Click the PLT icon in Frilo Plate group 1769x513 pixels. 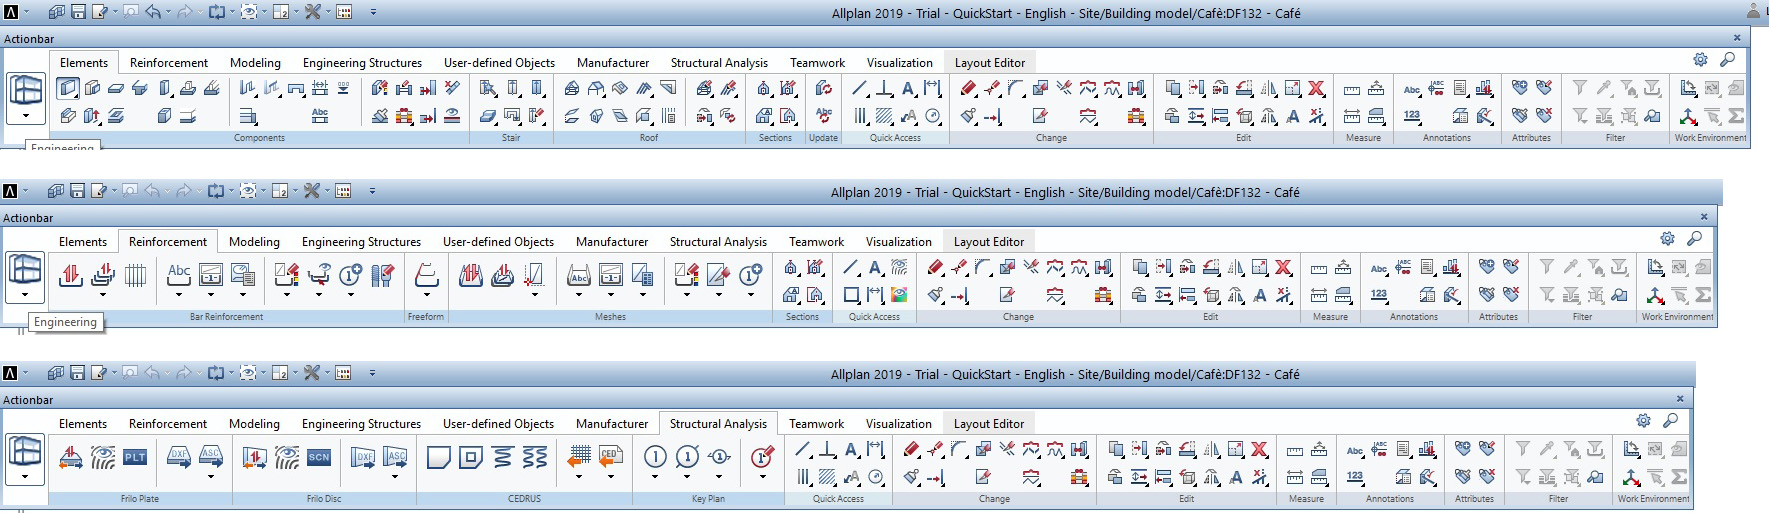(135, 457)
